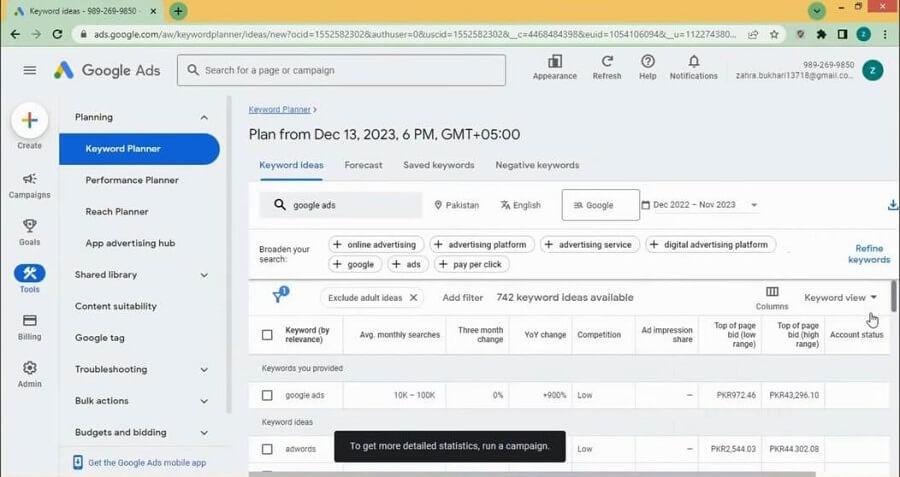Click the Keyword Planner breadcrumb link
Screen dimensions: 900x477
click(x=280, y=110)
